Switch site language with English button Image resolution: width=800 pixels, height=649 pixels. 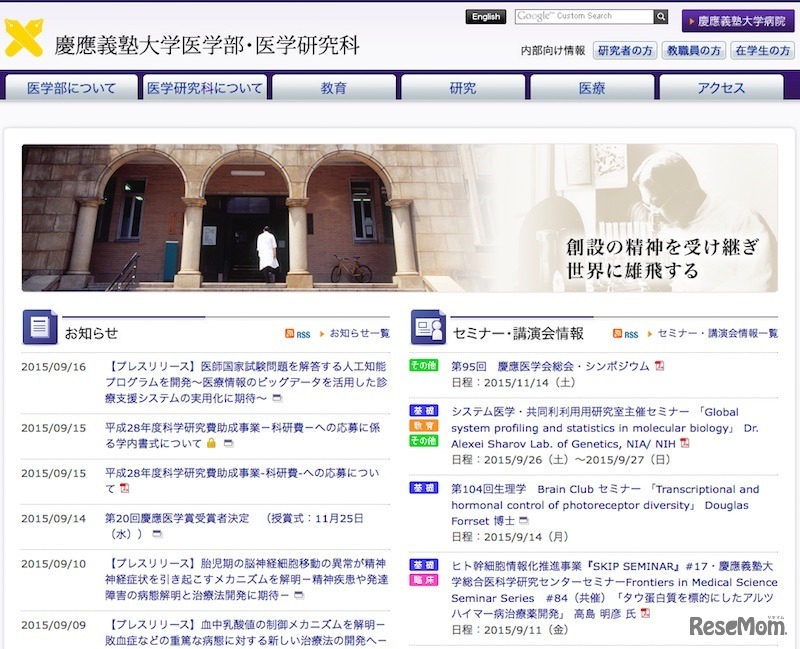[486, 17]
